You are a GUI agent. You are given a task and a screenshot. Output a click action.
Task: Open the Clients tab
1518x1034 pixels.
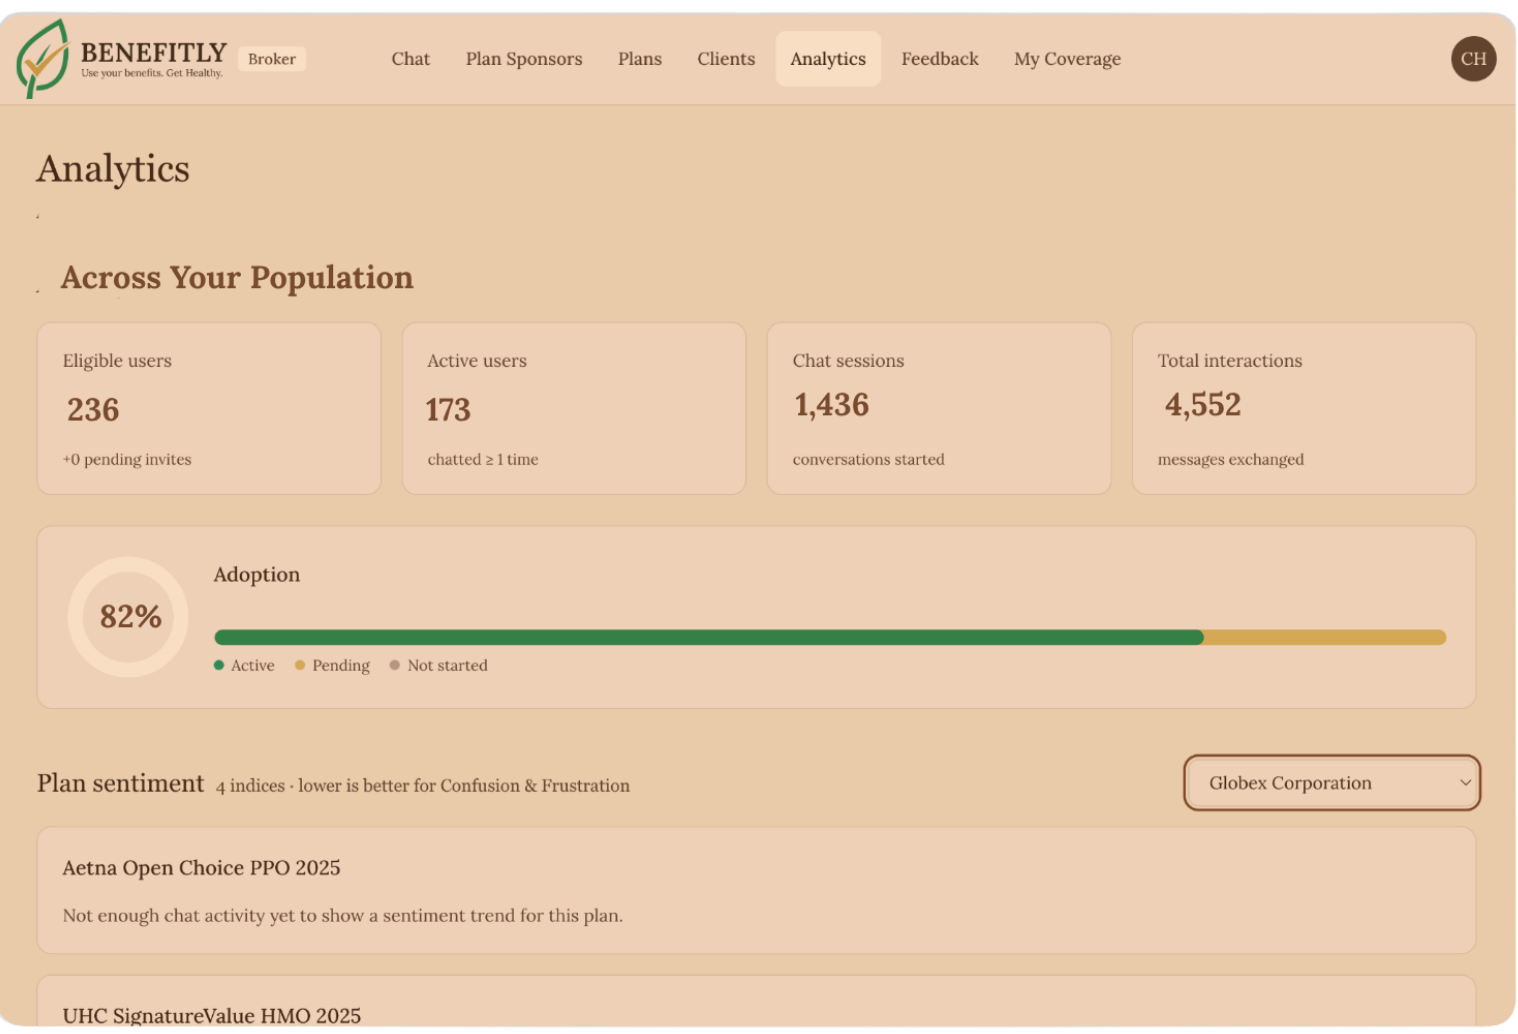pos(726,59)
